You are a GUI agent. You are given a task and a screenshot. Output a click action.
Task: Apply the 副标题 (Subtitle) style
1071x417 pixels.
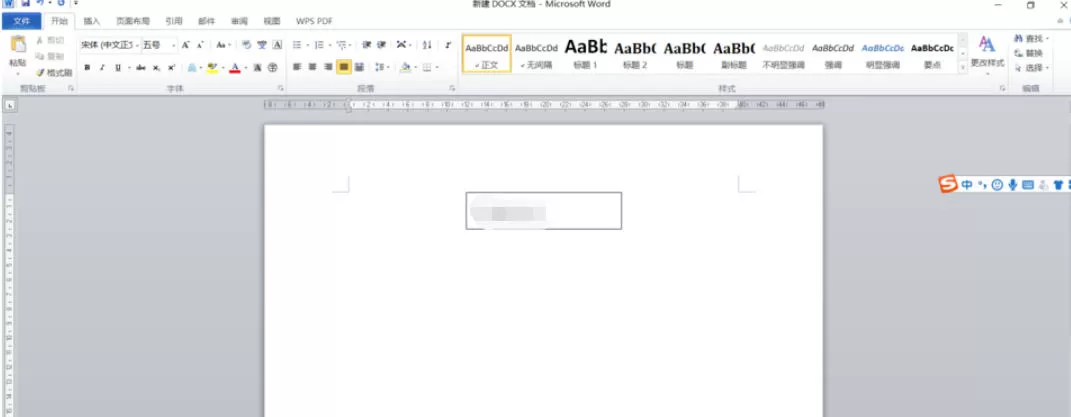(734, 54)
